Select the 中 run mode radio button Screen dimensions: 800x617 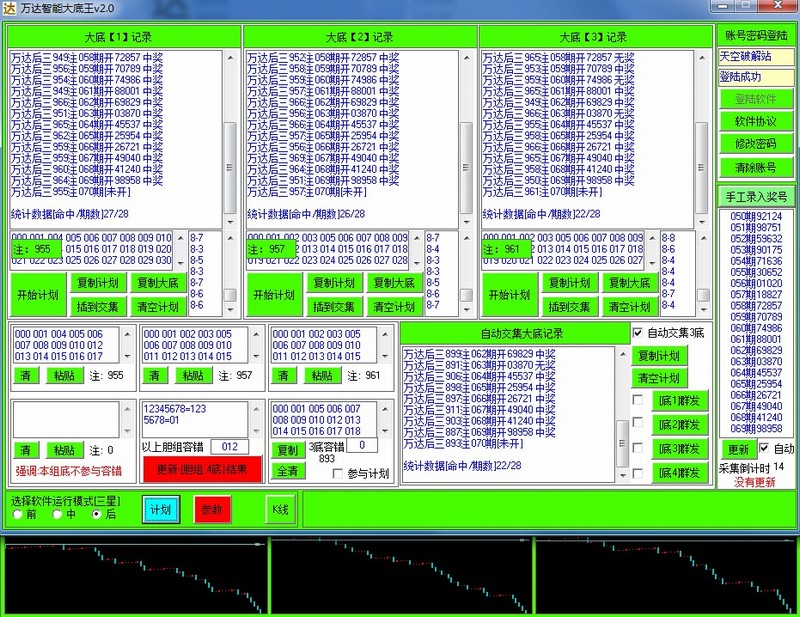click(x=57, y=514)
